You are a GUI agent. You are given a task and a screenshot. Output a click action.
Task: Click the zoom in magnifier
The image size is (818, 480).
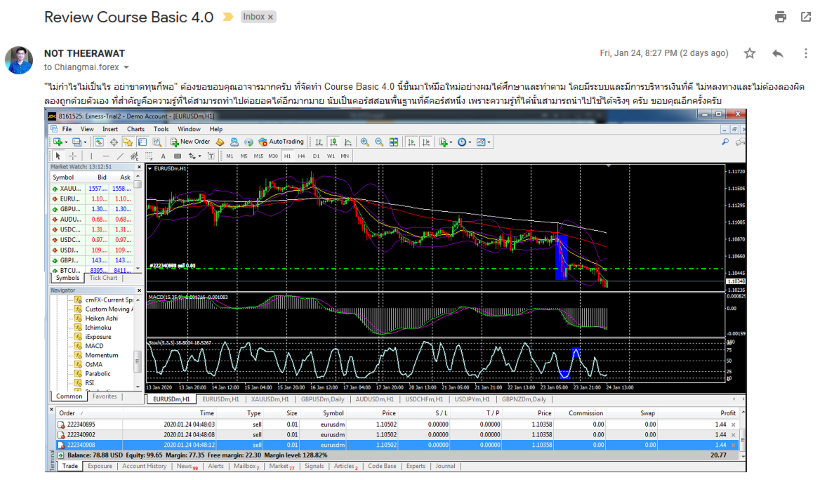coord(365,142)
